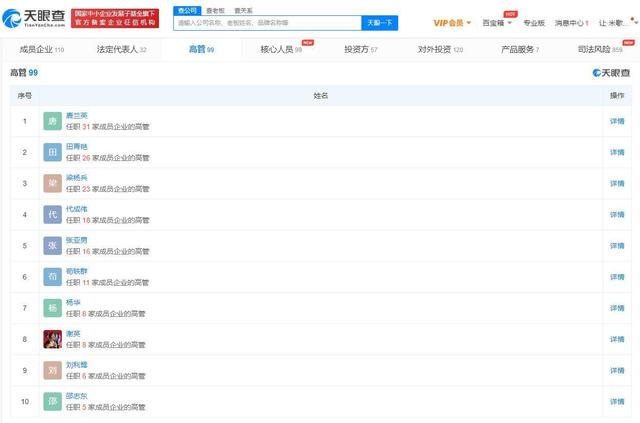Click the green 唐 avatar in row 1
Screen dimensions: 640x423
pyautogui.click(x=53, y=121)
